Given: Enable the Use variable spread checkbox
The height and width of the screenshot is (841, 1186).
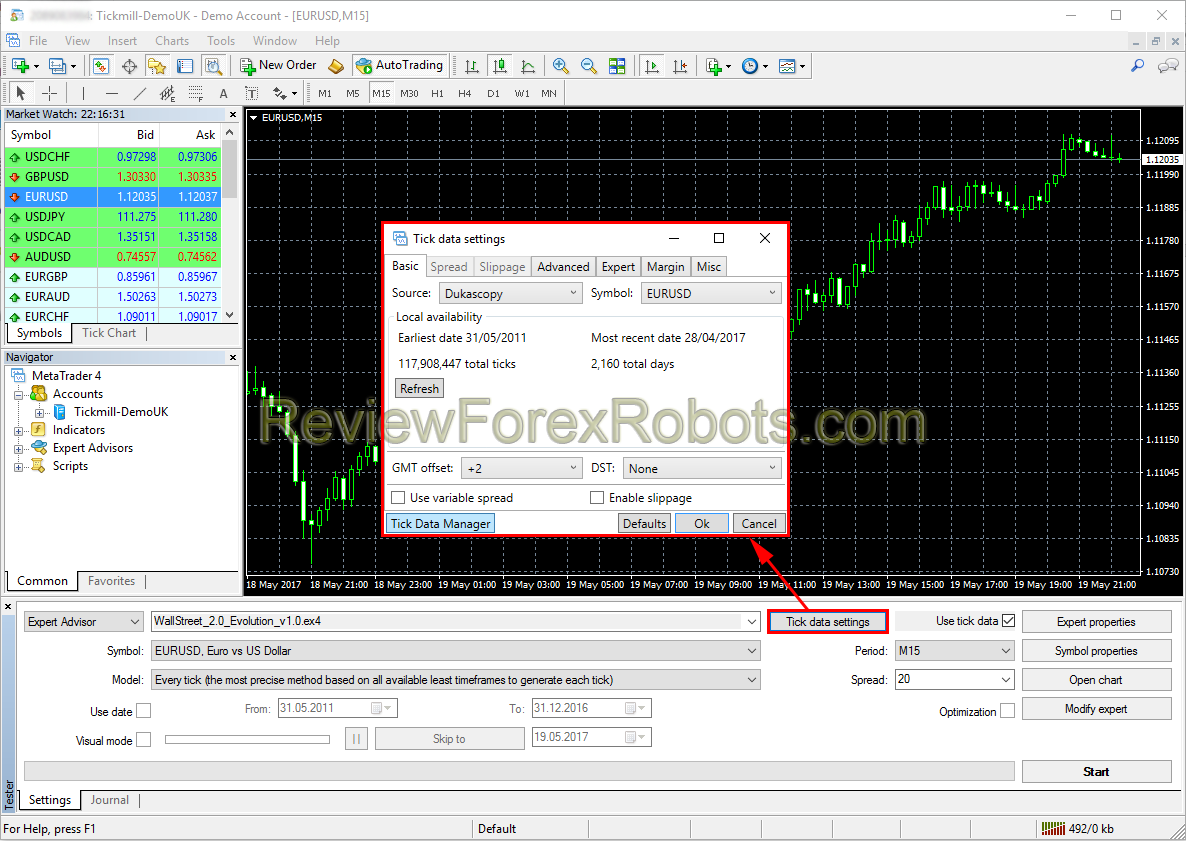Looking at the screenshot, I should click(398, 498).
